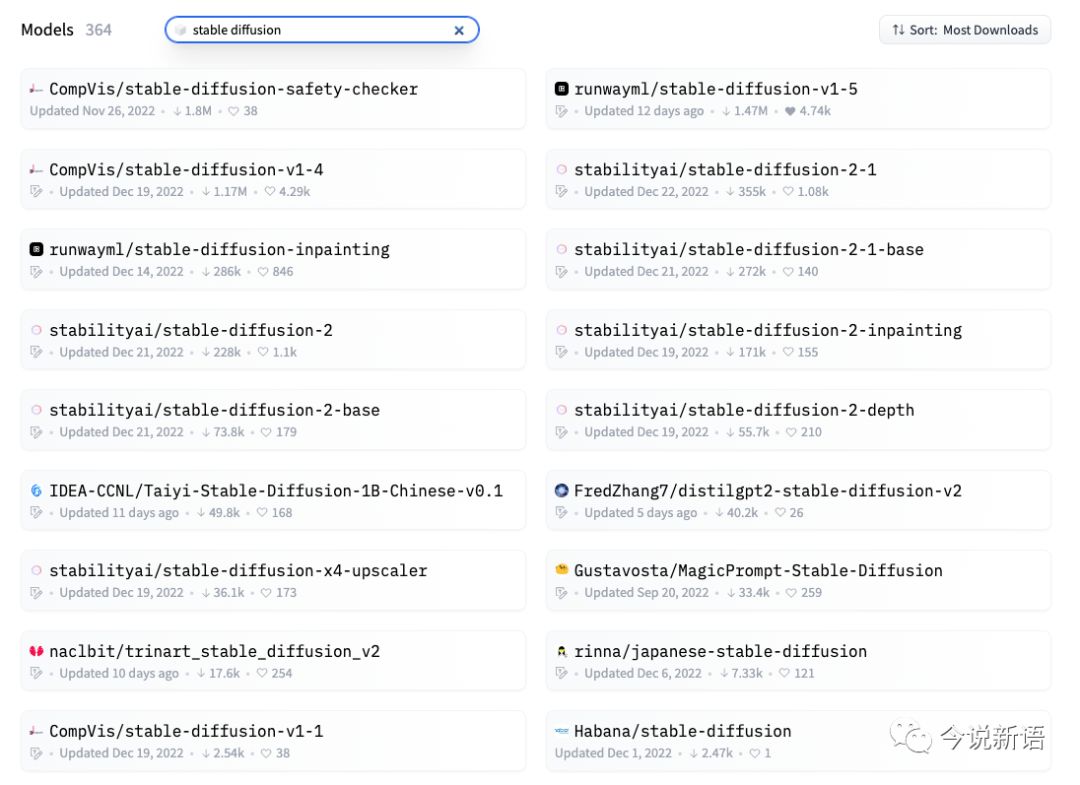Click 'Updated Sep 20, 2022' text
The height and width of the screenshot is (785, 1080).
coord(646,593)
